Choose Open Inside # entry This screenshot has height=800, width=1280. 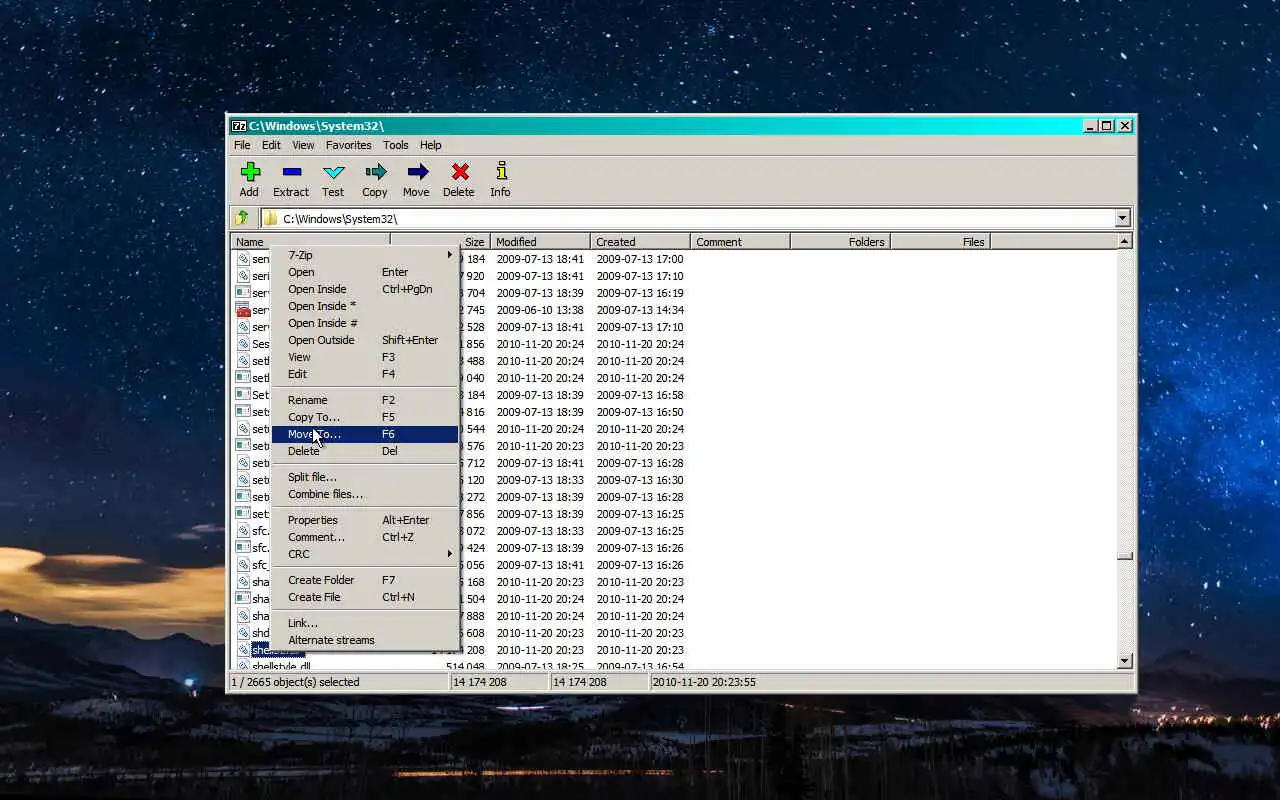[x=365, y=323]
